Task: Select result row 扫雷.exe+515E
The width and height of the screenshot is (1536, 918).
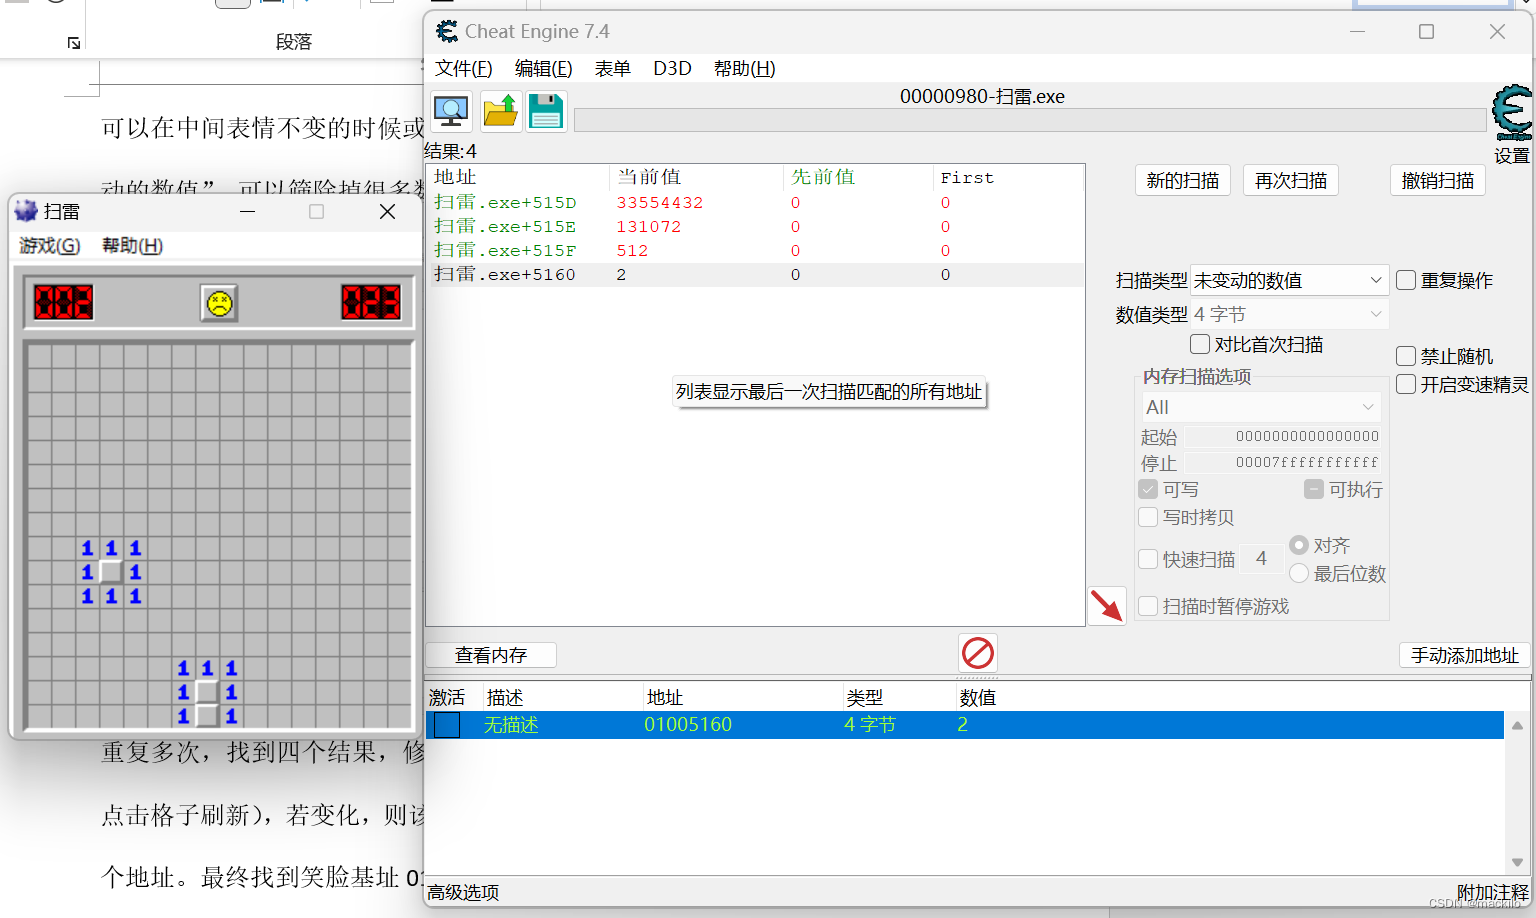Action: tap(756, 227)
